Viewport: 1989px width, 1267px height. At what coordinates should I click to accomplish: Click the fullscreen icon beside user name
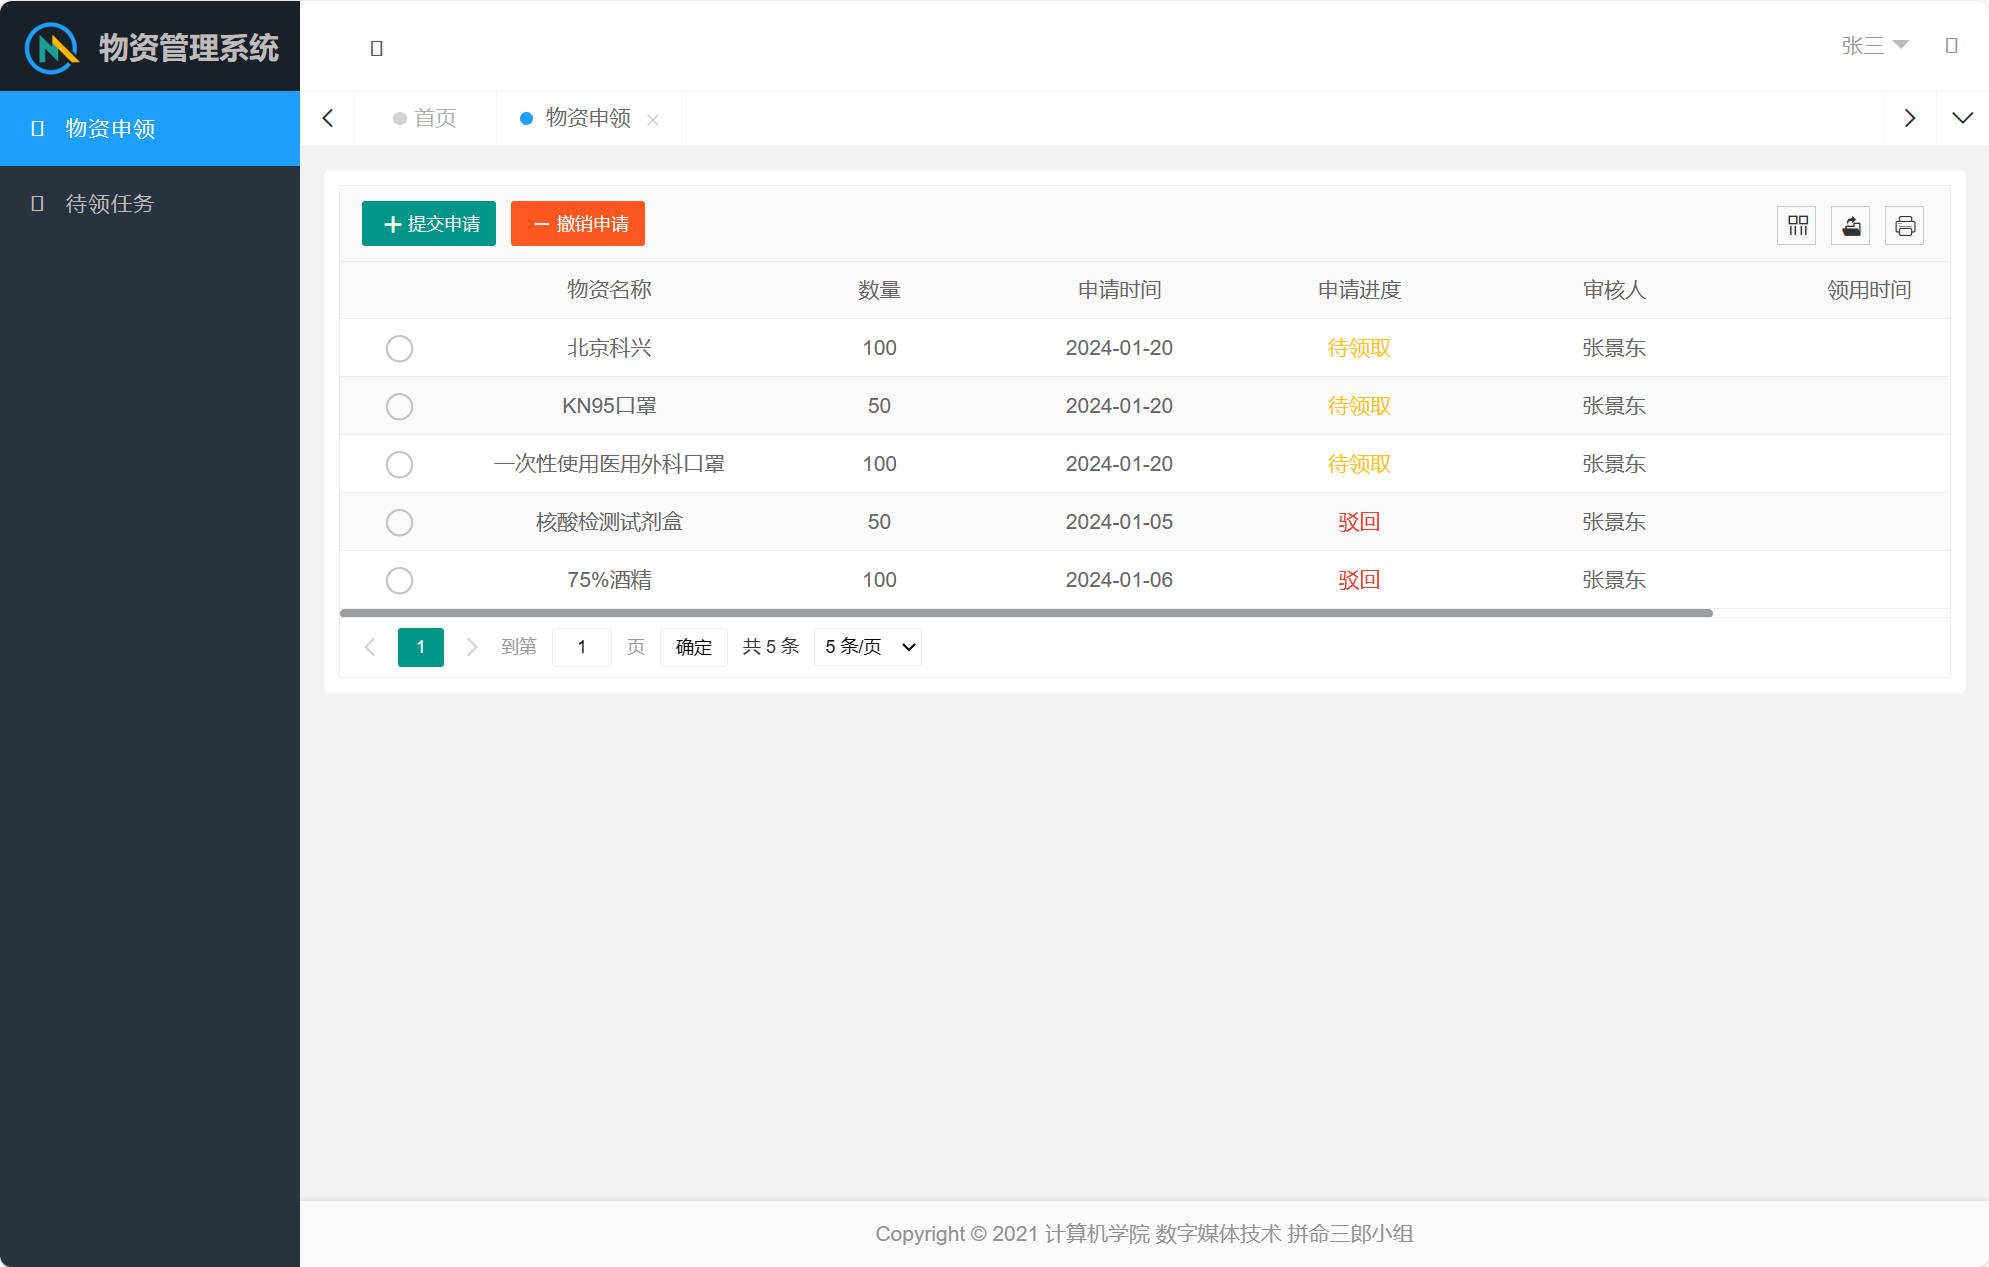[x=1952, y=46]
